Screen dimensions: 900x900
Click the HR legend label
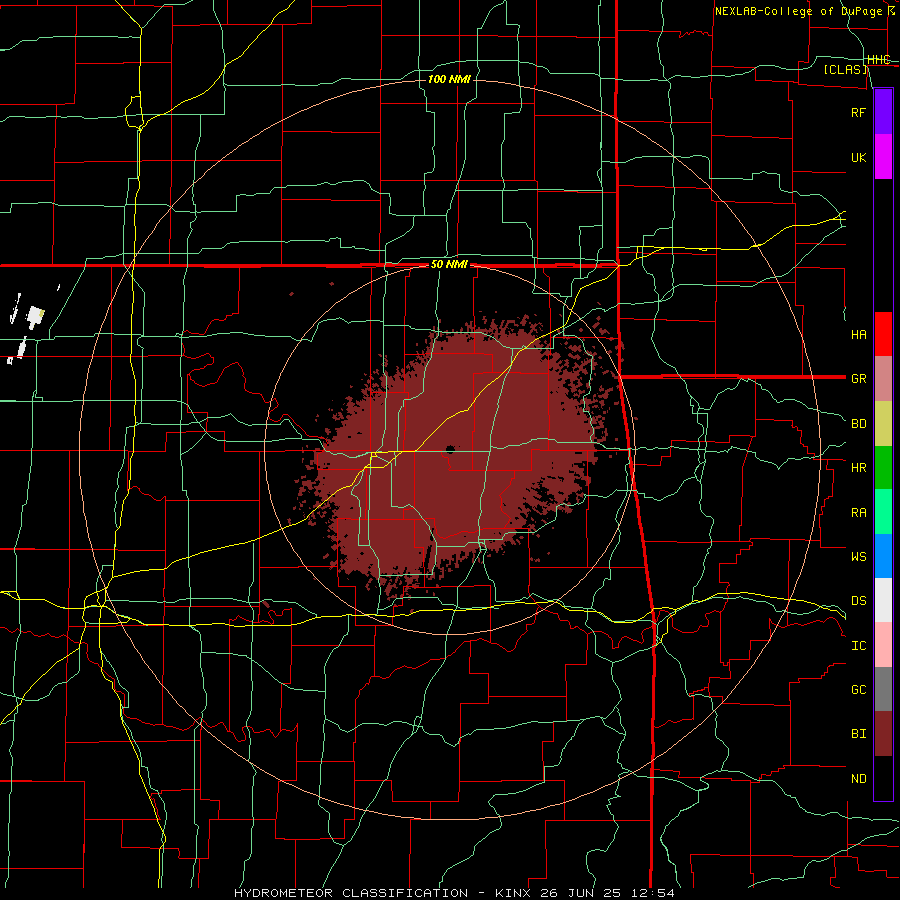pos(859,468)
